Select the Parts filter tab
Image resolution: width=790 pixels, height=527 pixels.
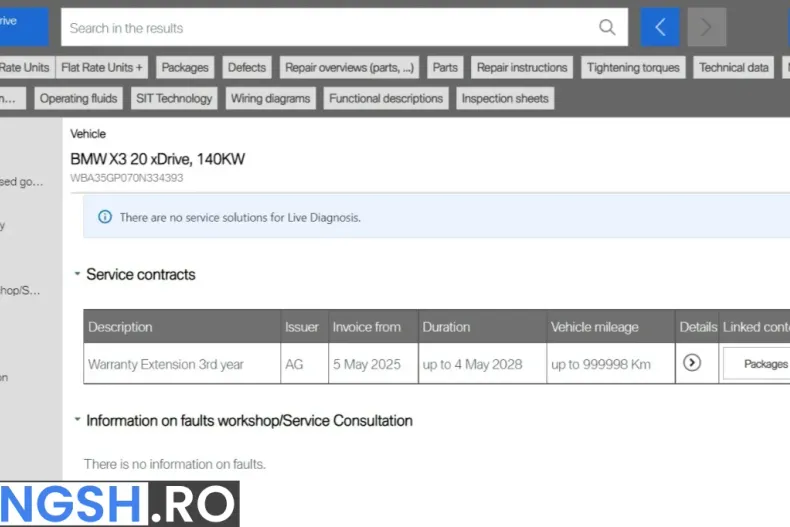click(x=445, y=68)
